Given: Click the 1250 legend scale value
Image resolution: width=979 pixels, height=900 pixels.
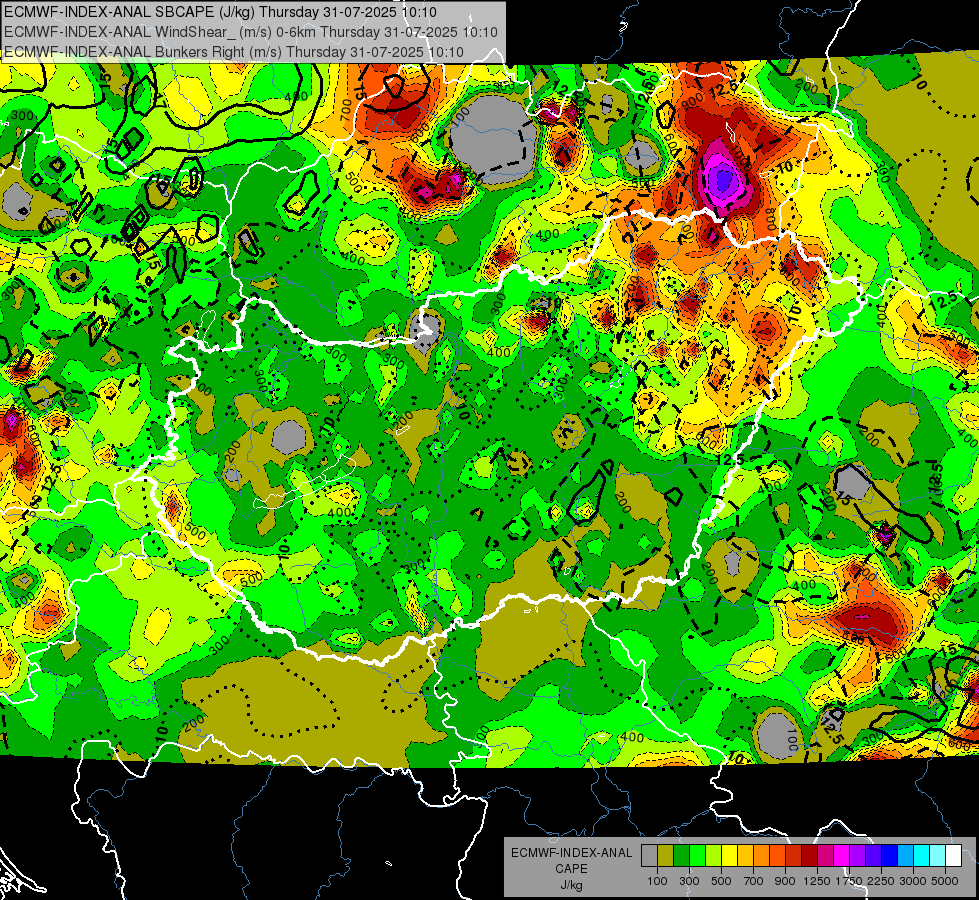Looking at the screenshot, I should pos(817,881).
